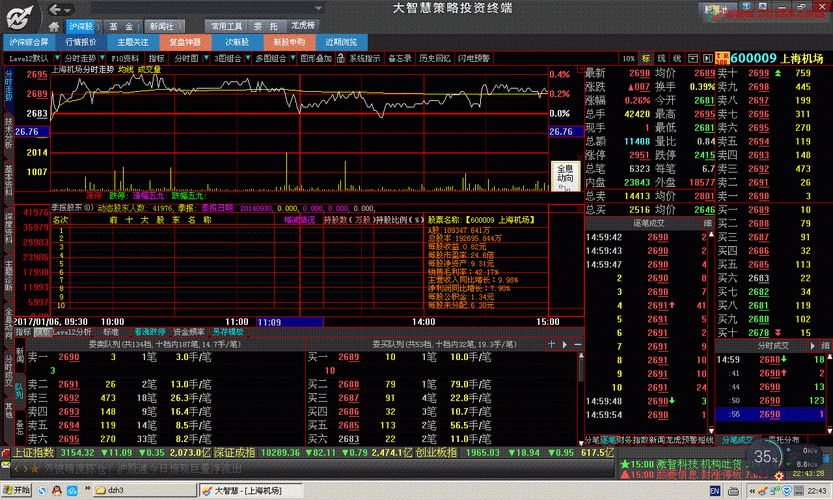Open the 基金 menu tab
The image size is (833, 500).
pos(121,26)
